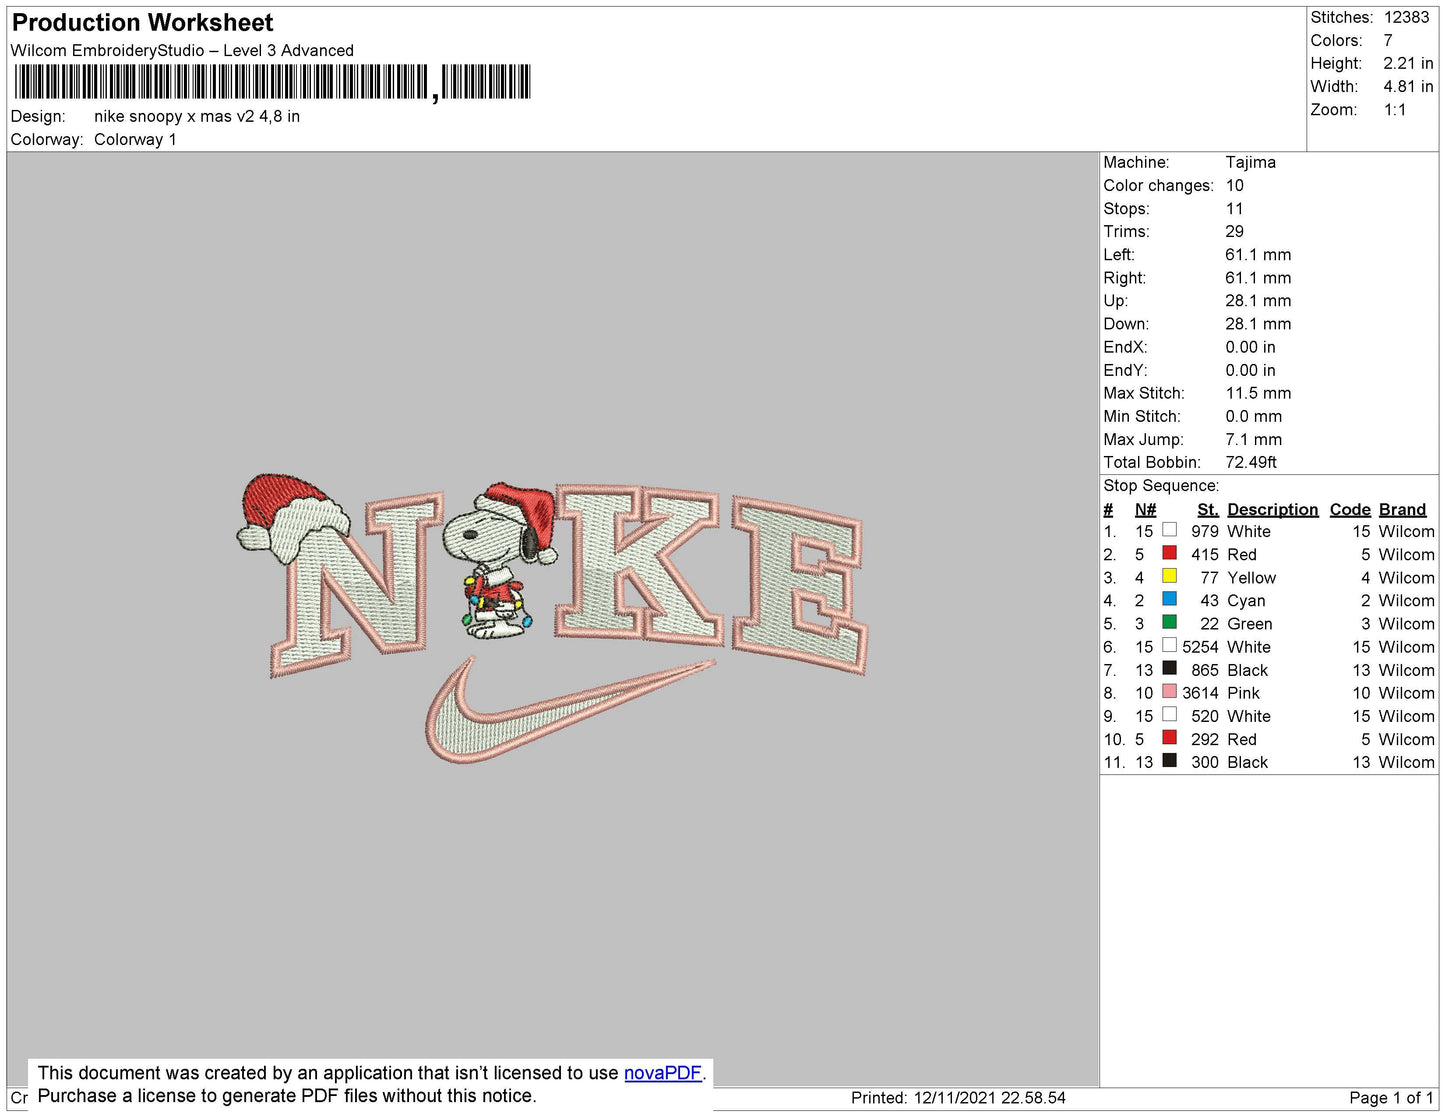The height and width of the screenshot is (1117, 1445).
Task: Click the Santa hat on the letter N
Action: 292,518
